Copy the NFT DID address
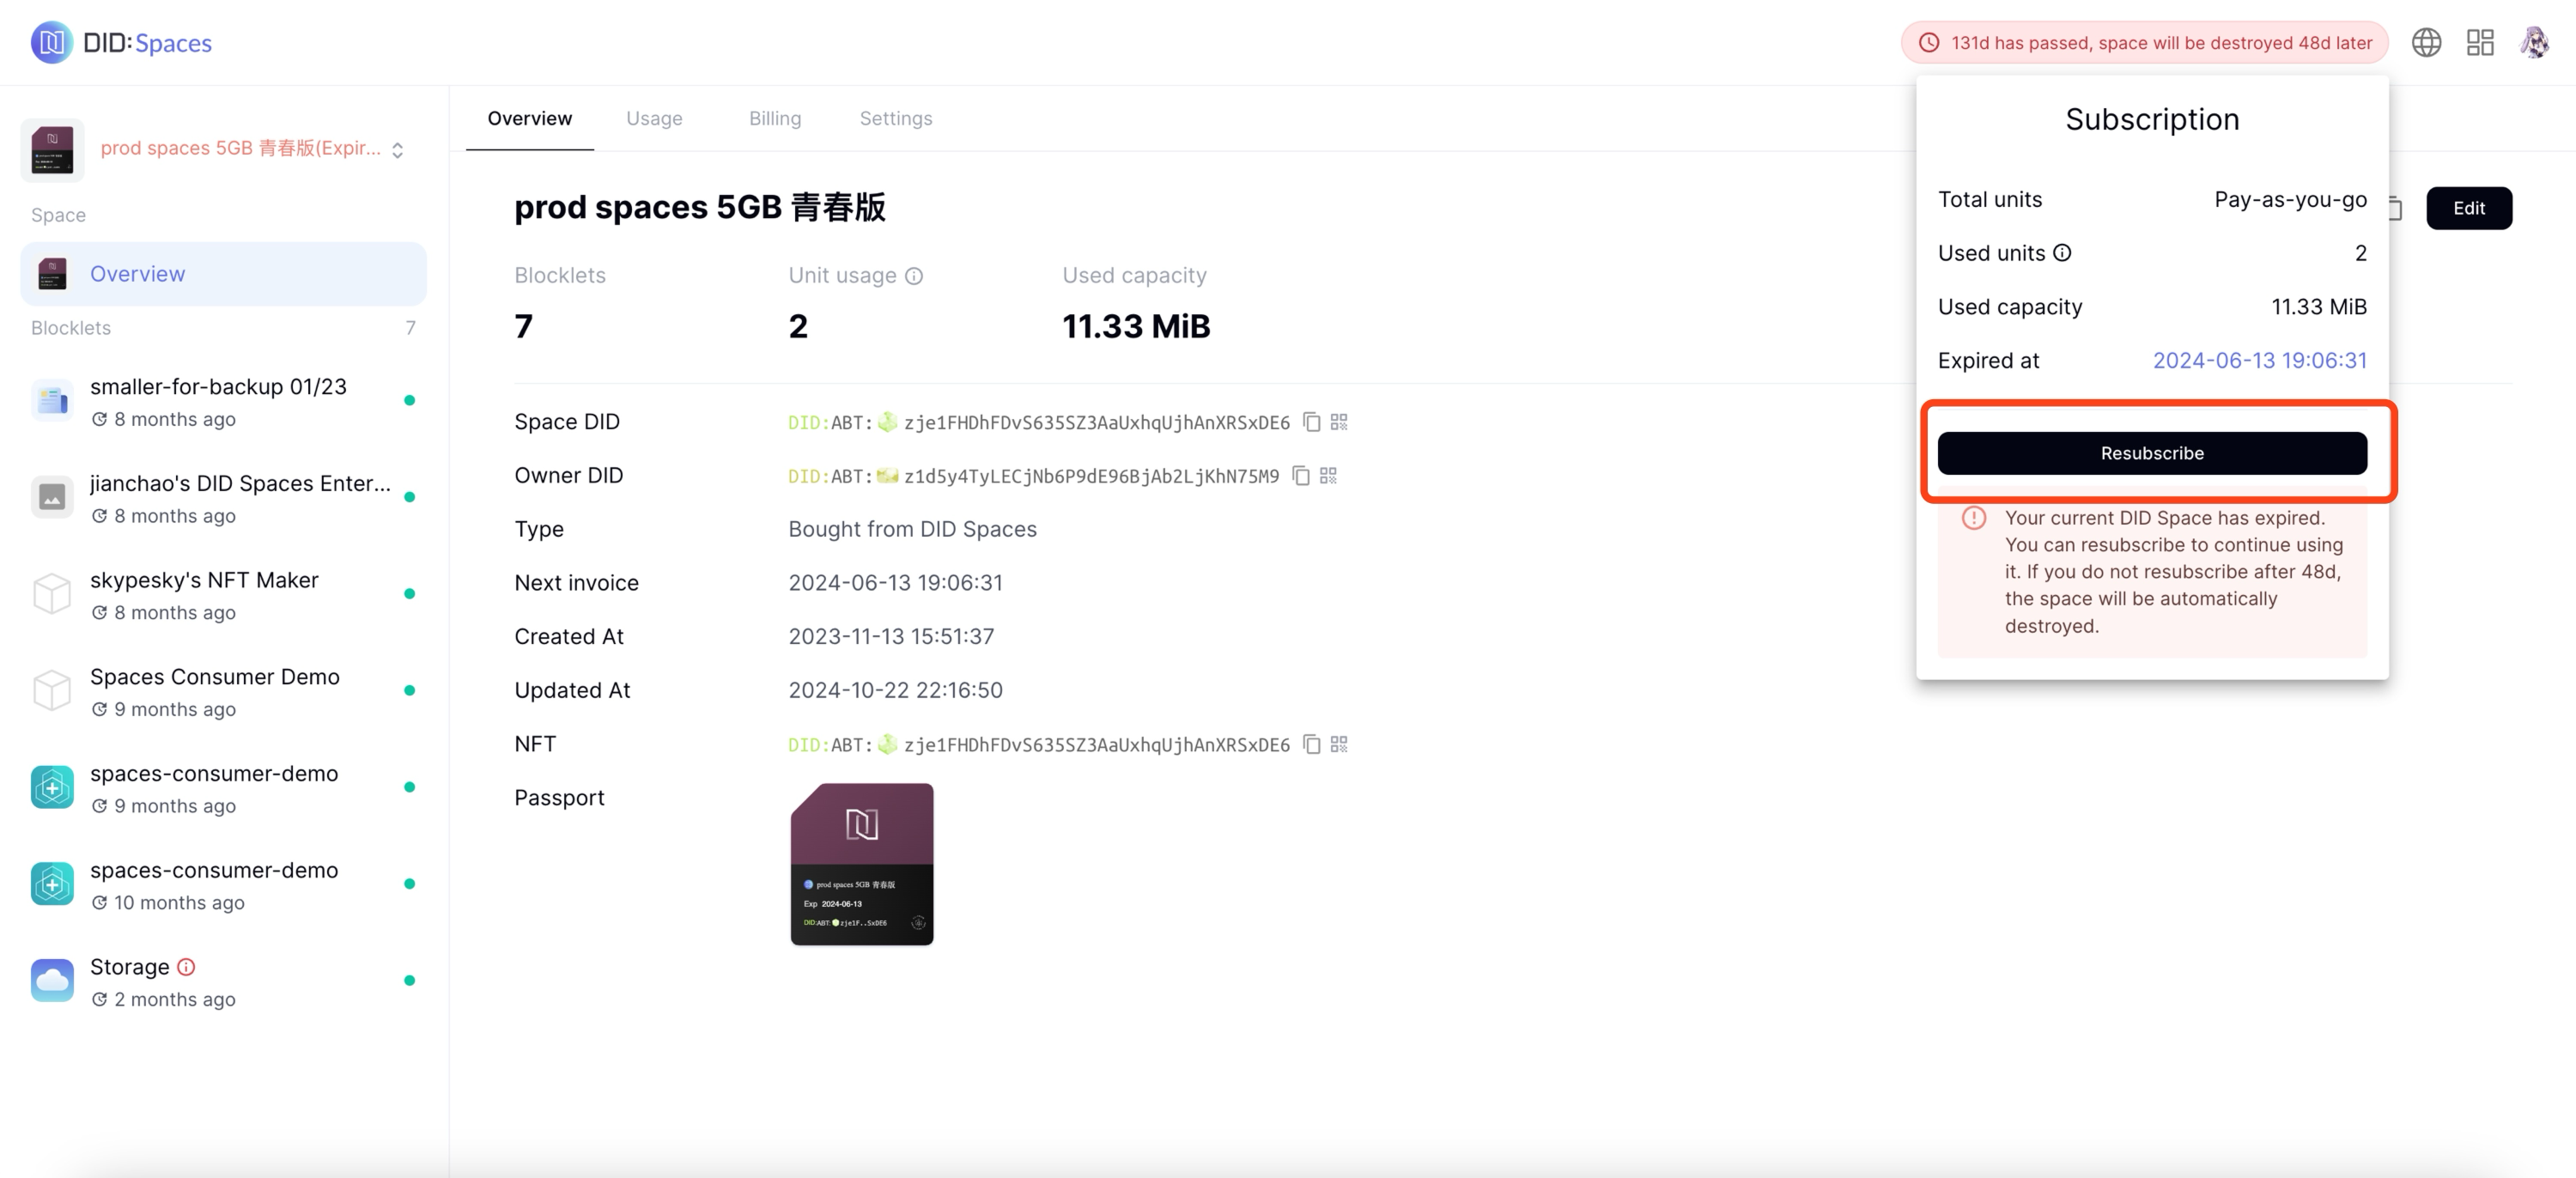 point(1312,744)
